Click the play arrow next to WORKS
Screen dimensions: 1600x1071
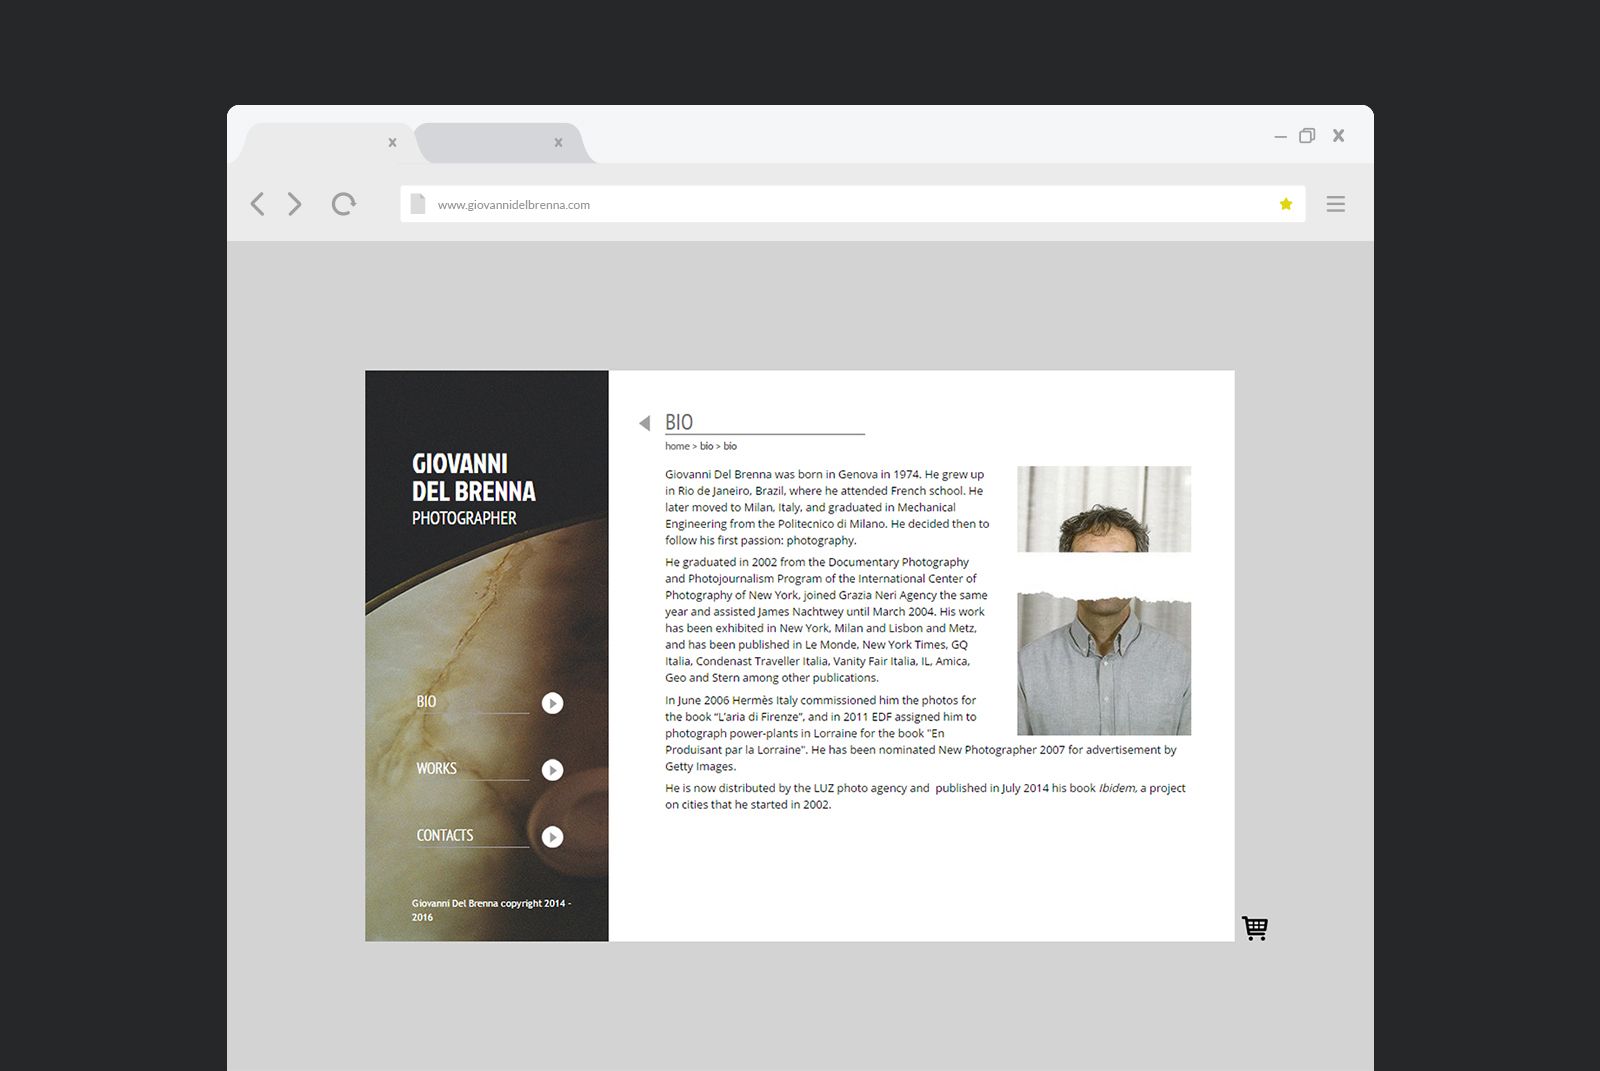tap(552, 770)
